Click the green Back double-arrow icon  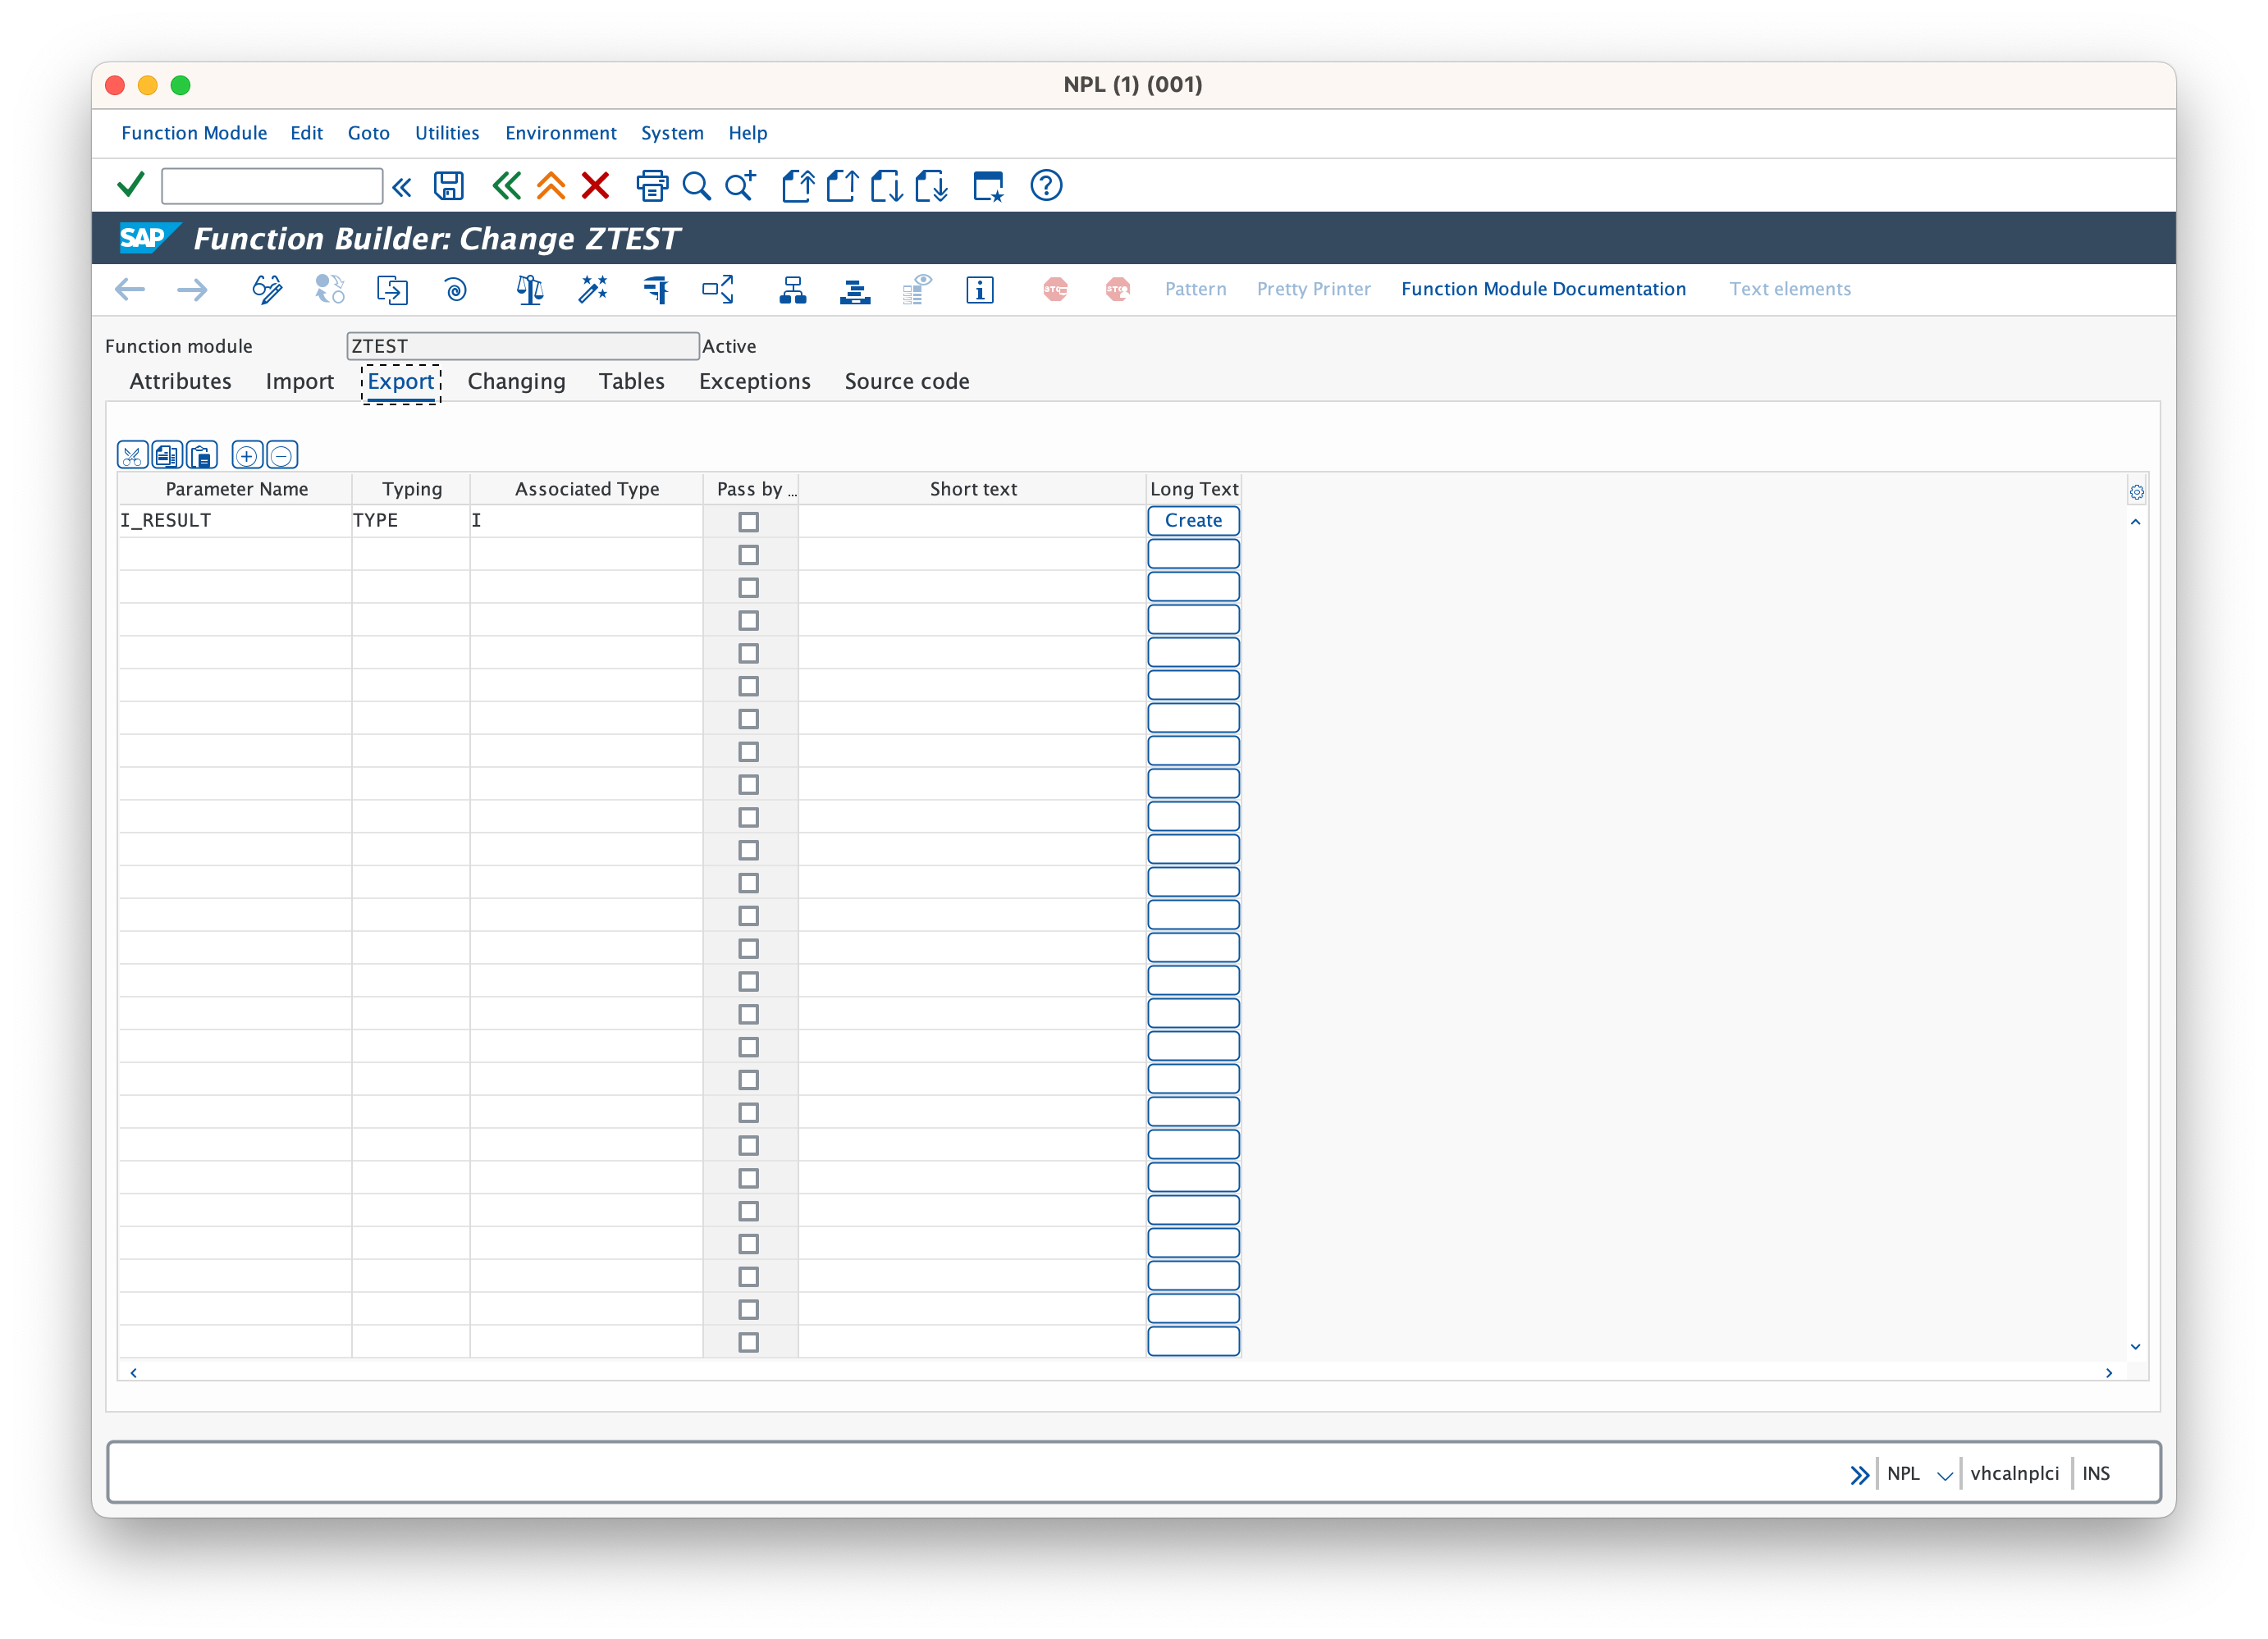(506, 186)
